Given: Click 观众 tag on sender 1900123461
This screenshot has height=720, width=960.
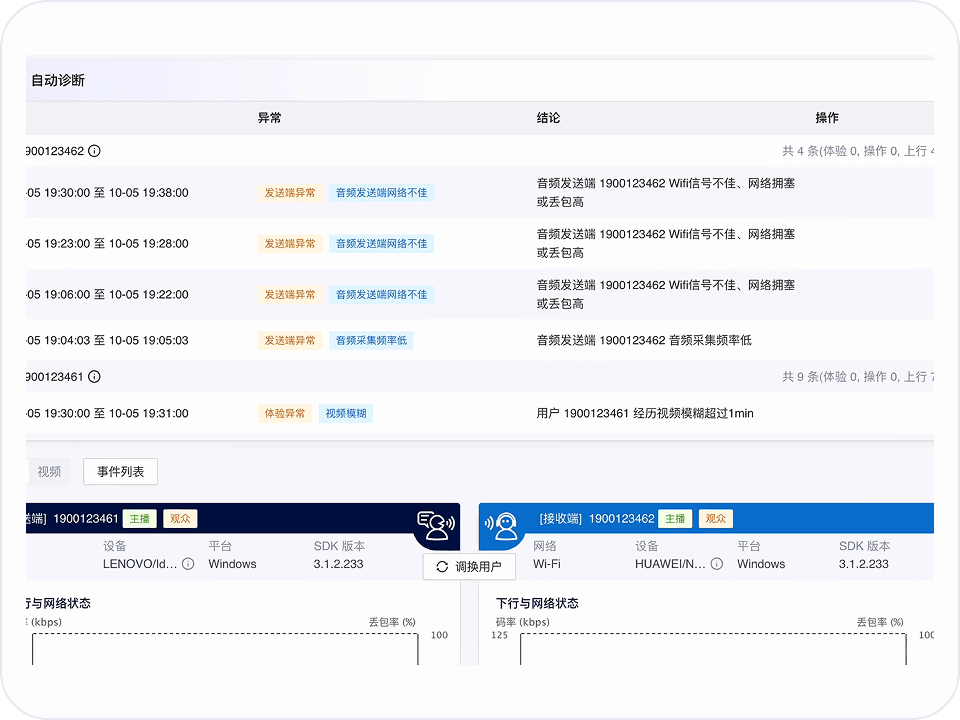Looking at the screenshot, I should [x=180, y=519].
